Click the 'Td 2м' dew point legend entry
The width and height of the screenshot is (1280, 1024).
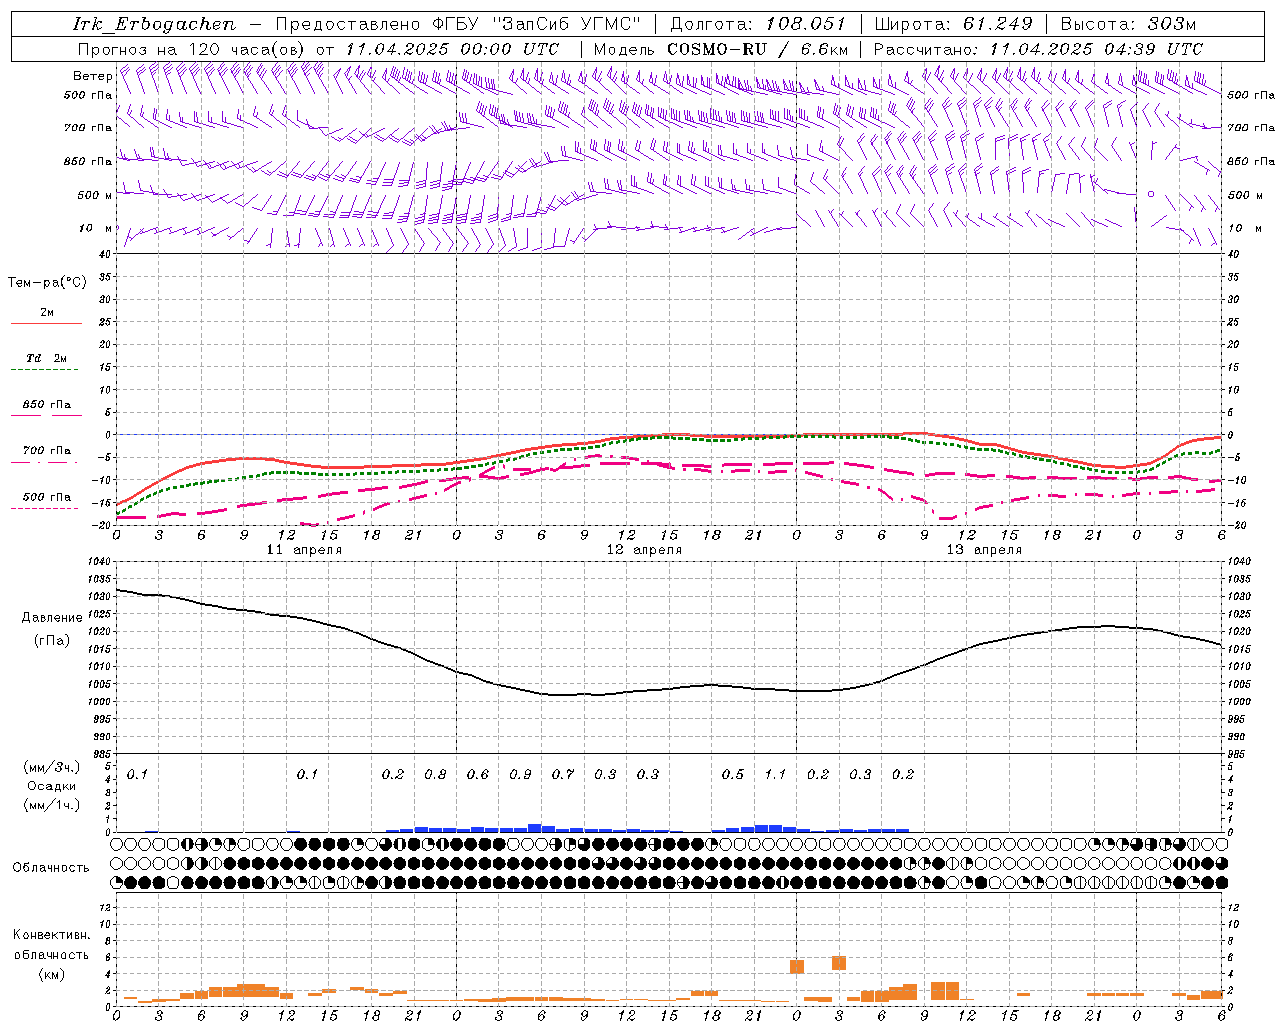[47, 358]
